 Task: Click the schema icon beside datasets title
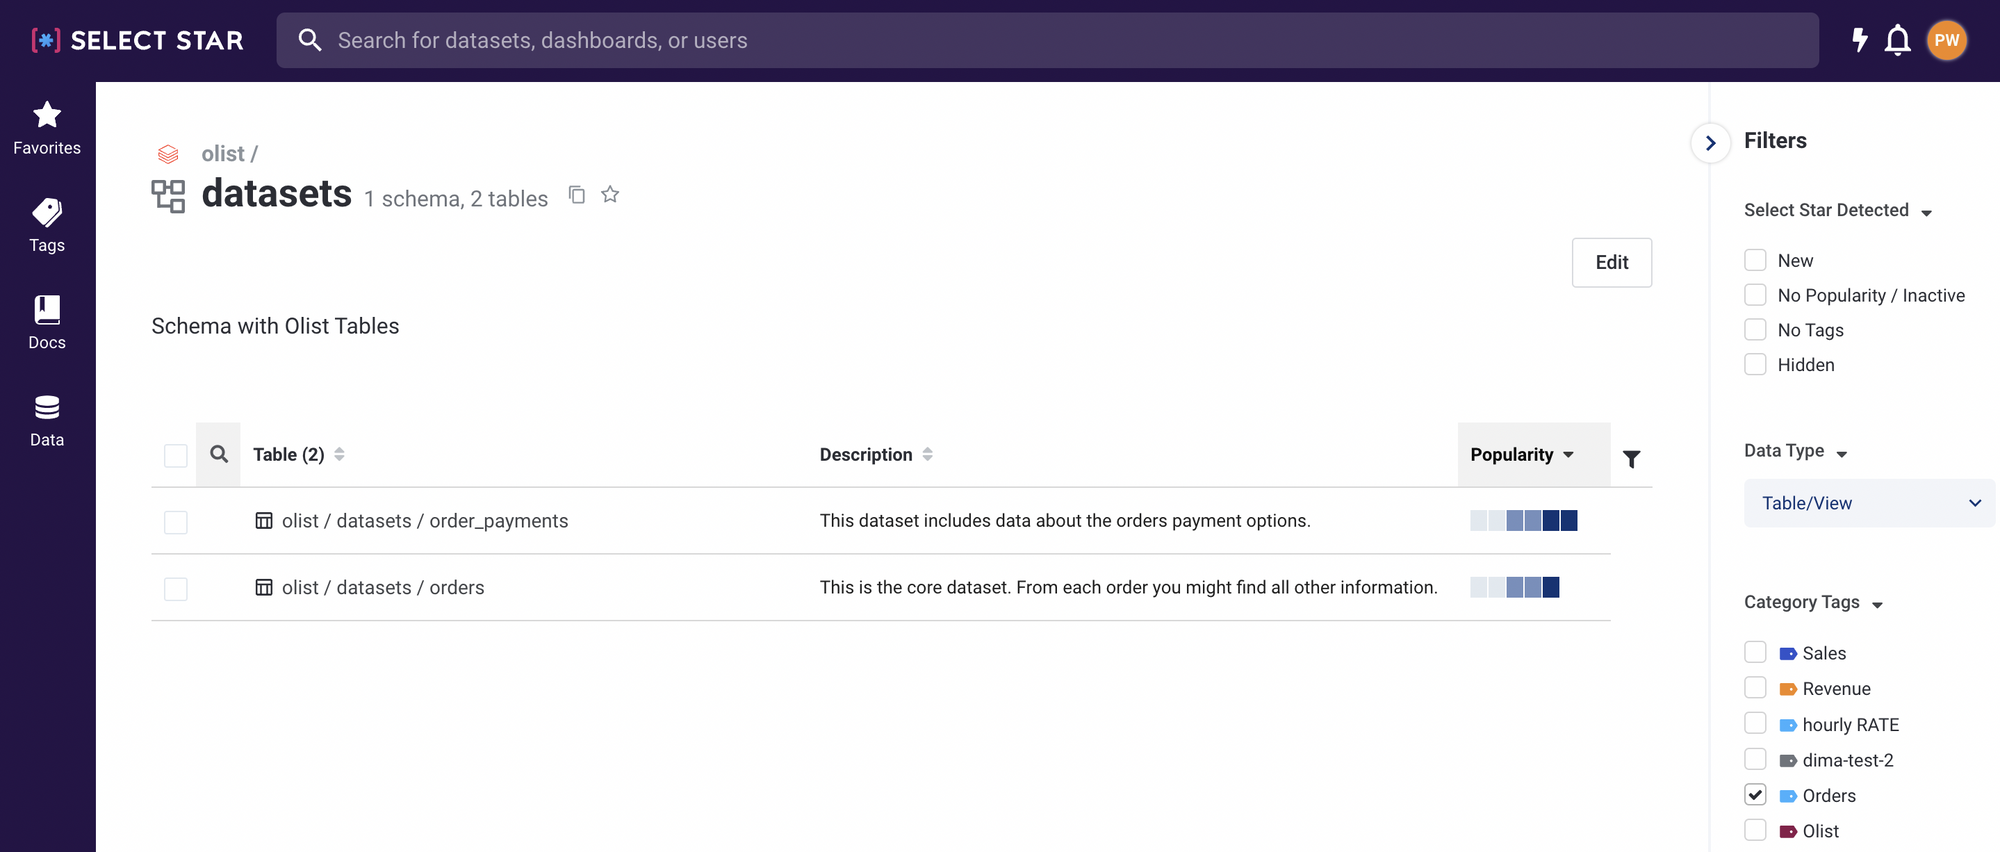point(168,196)
